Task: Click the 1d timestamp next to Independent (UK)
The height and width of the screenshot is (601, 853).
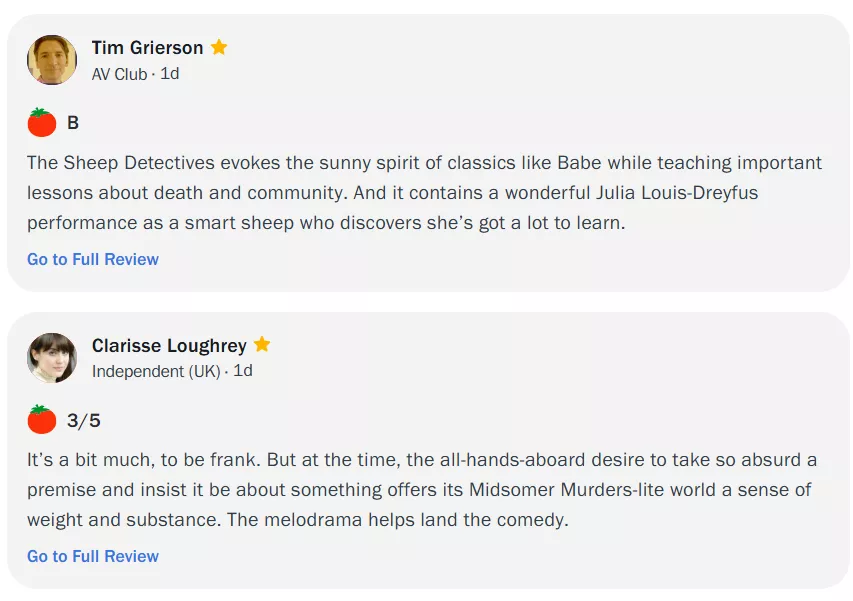Action: [243, 371]
